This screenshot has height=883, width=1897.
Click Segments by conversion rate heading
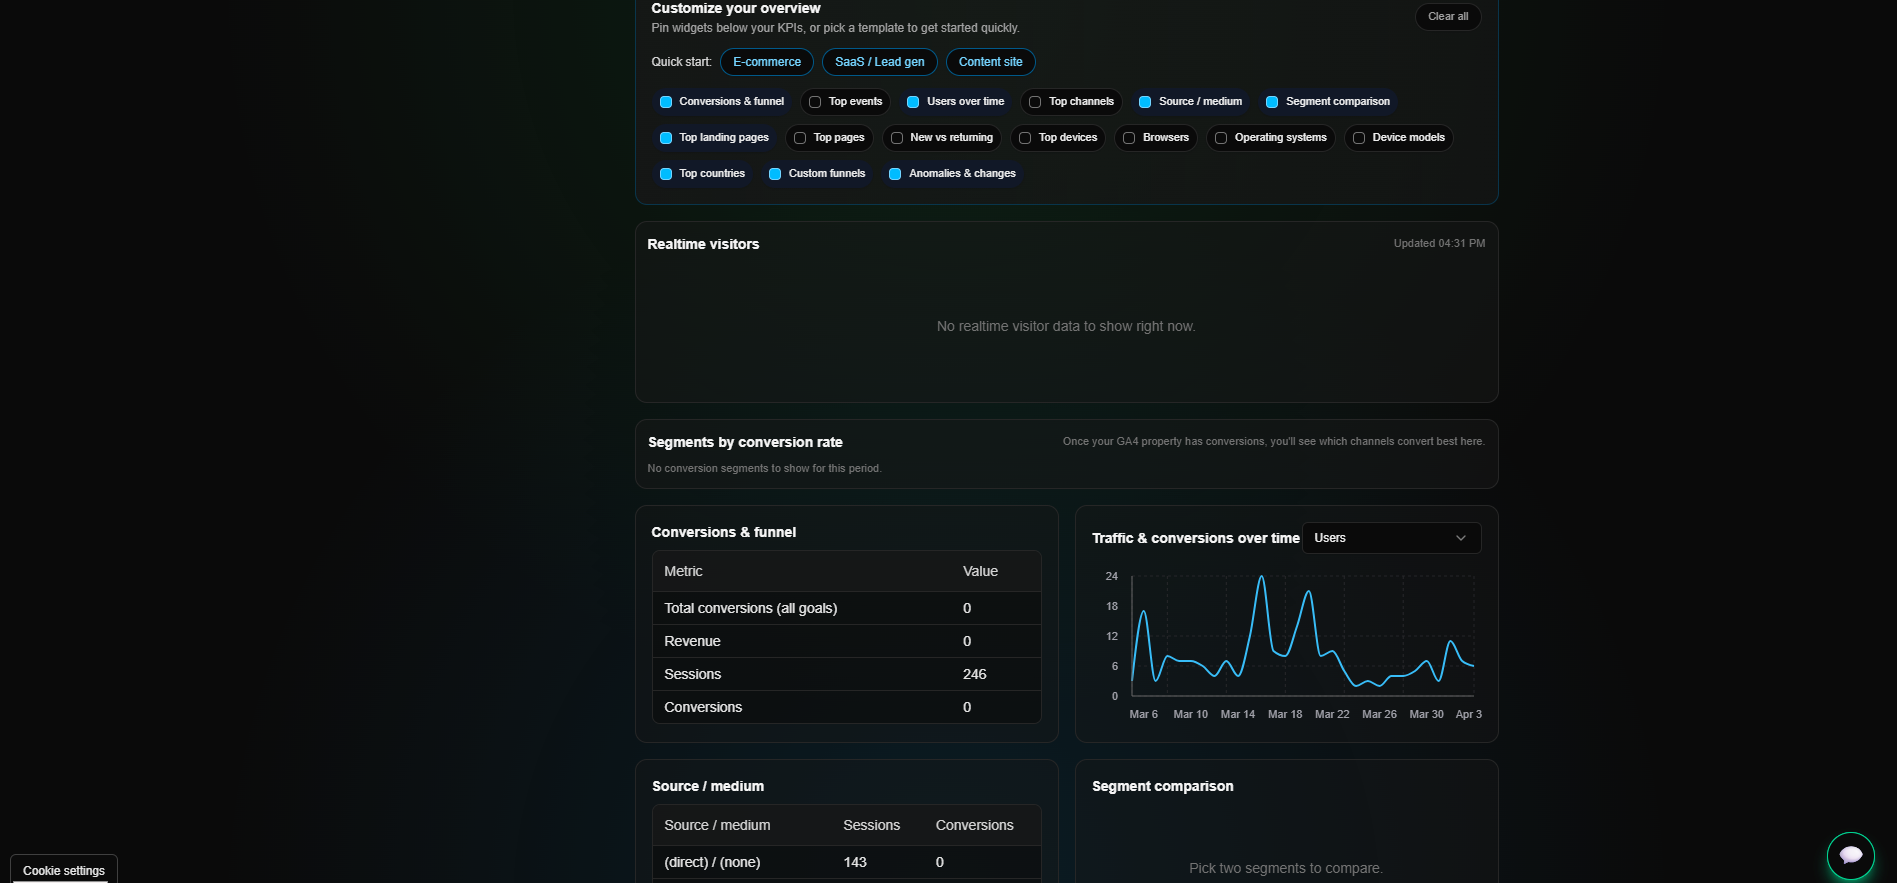pyautogui.click(x=745, y=442)
